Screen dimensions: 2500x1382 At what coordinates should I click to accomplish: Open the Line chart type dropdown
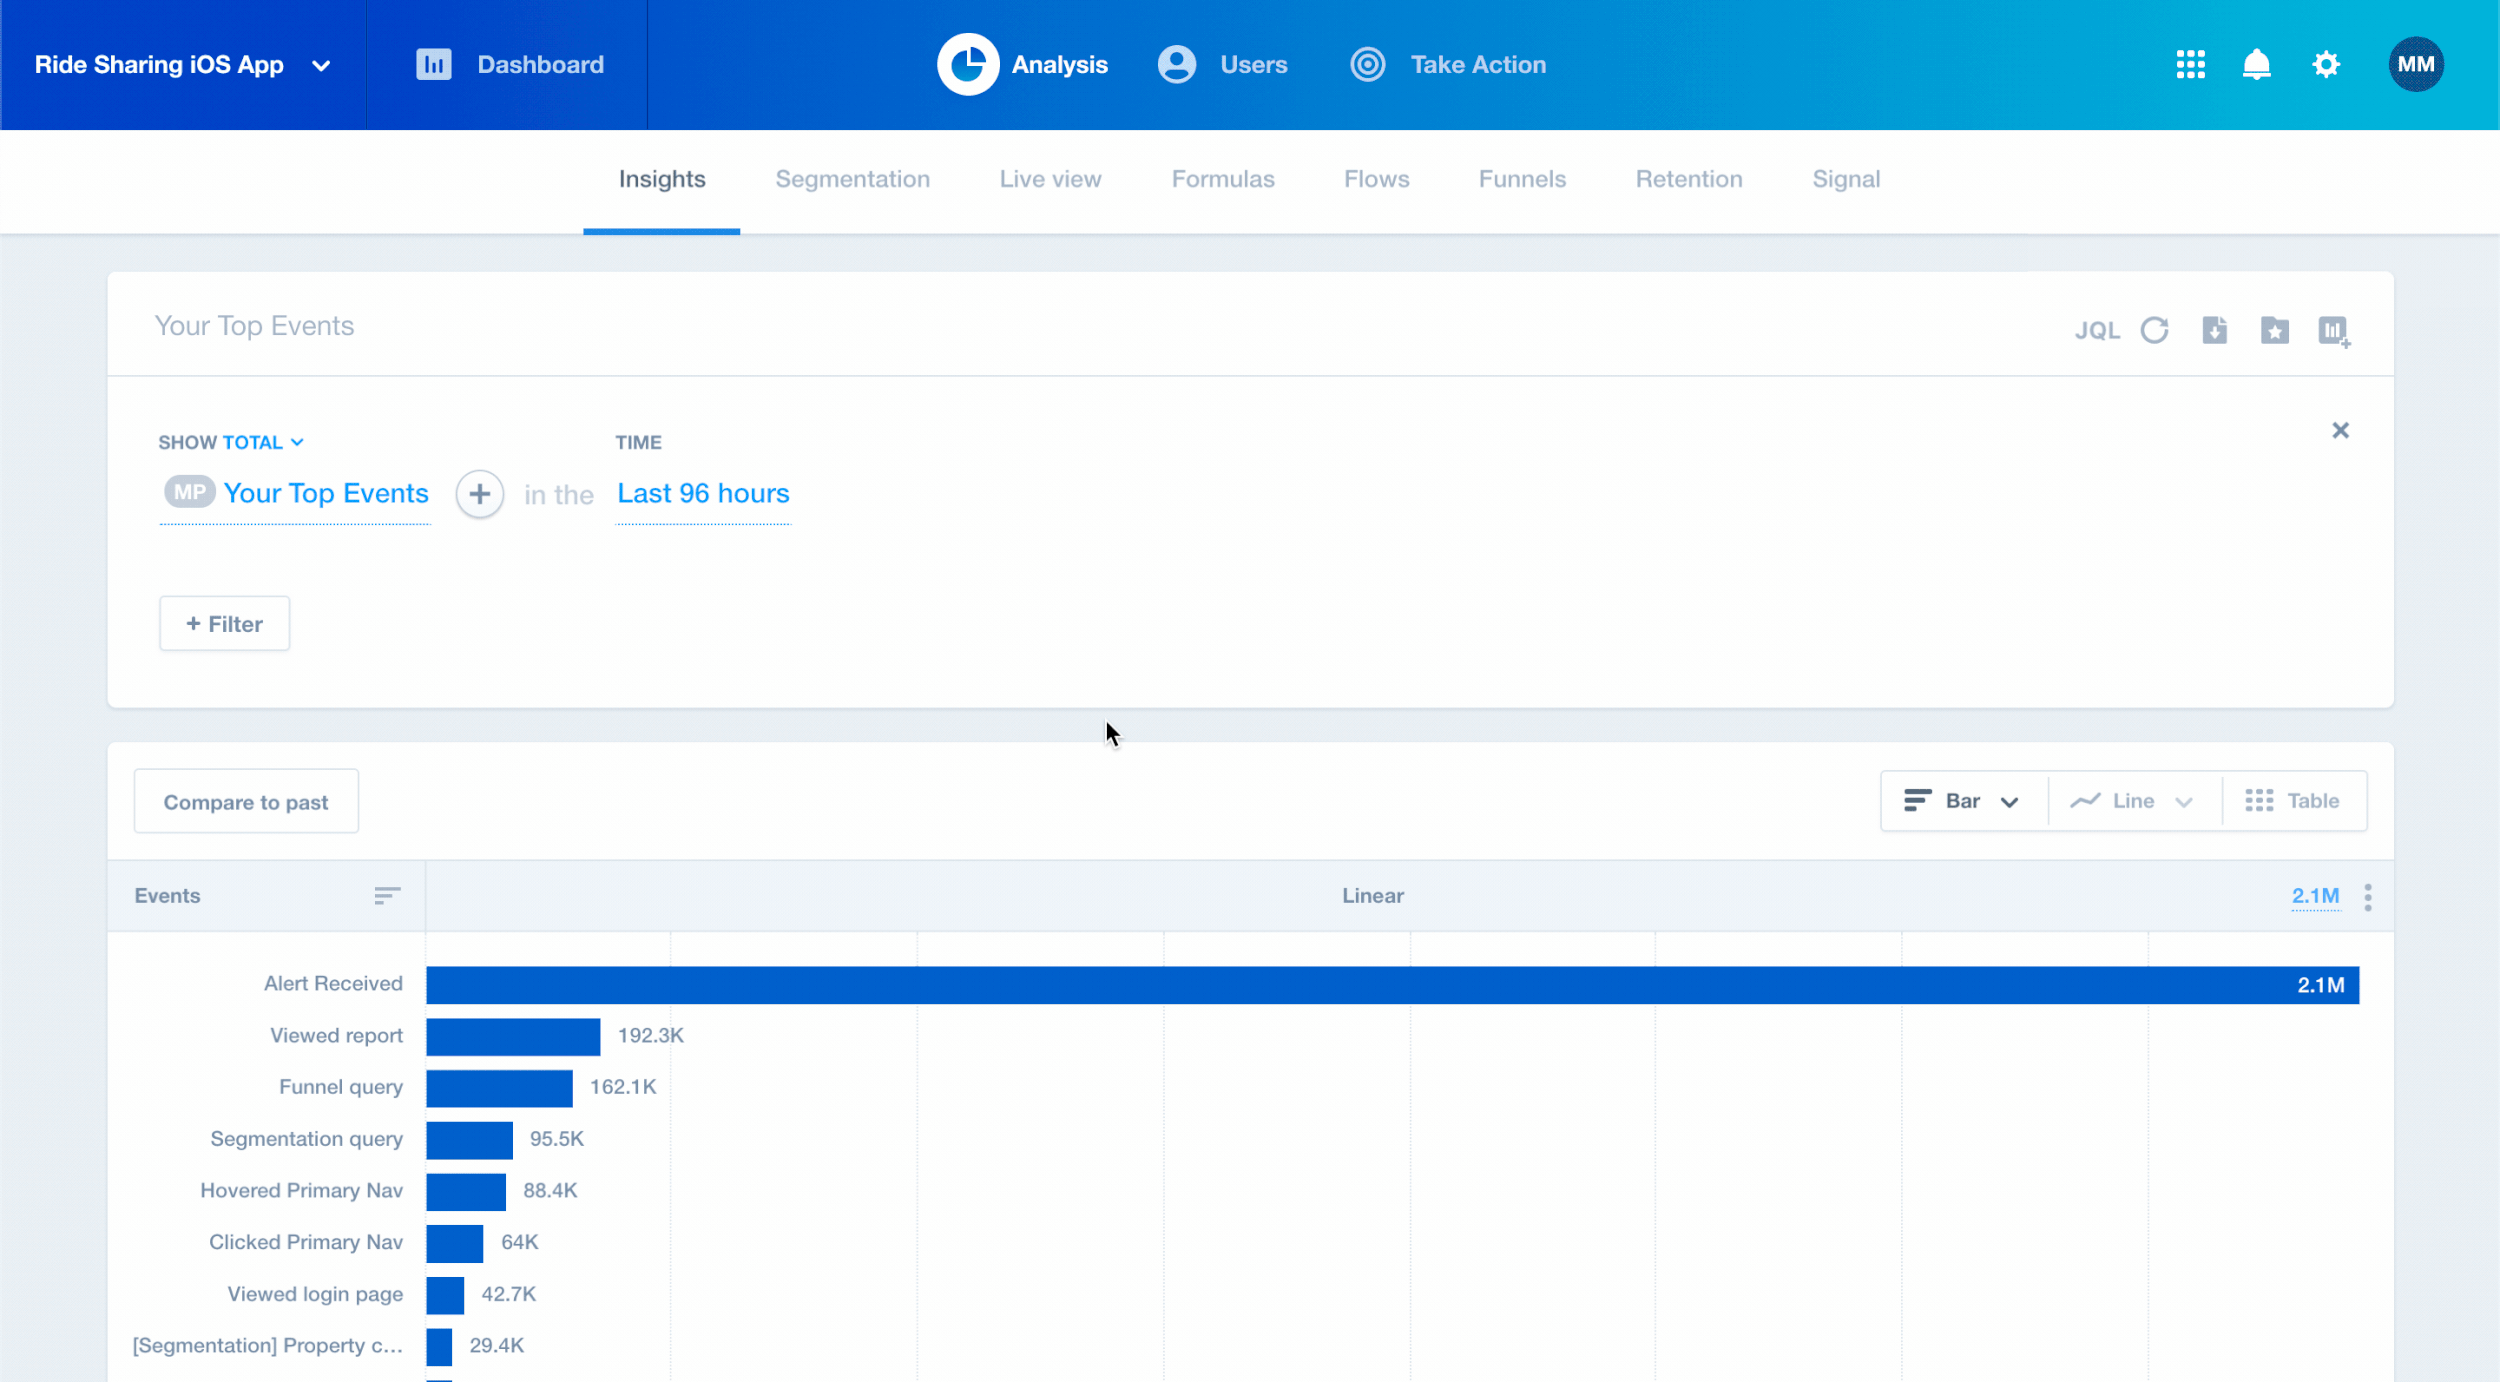(x=2133, y=800)
